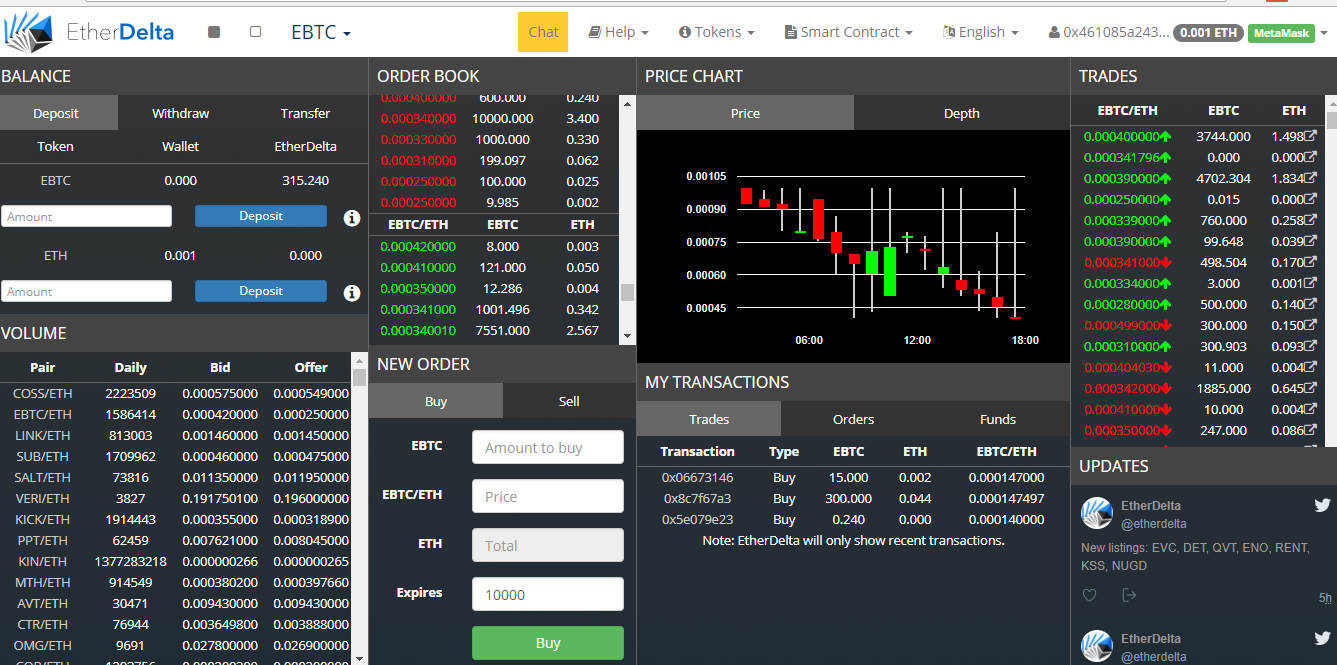Click Deposit button for EBTC
This screenshot has height=665, width=1337.
[x=261, y=216]
